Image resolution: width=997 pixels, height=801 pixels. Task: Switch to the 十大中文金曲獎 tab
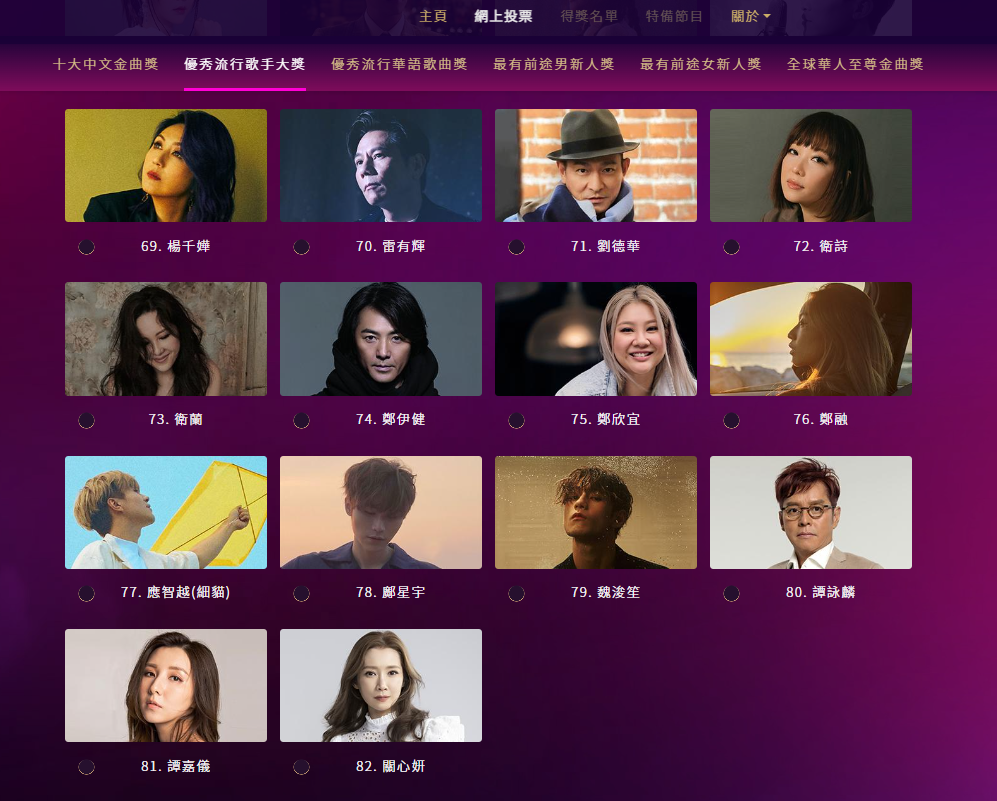tap(106, 64)
